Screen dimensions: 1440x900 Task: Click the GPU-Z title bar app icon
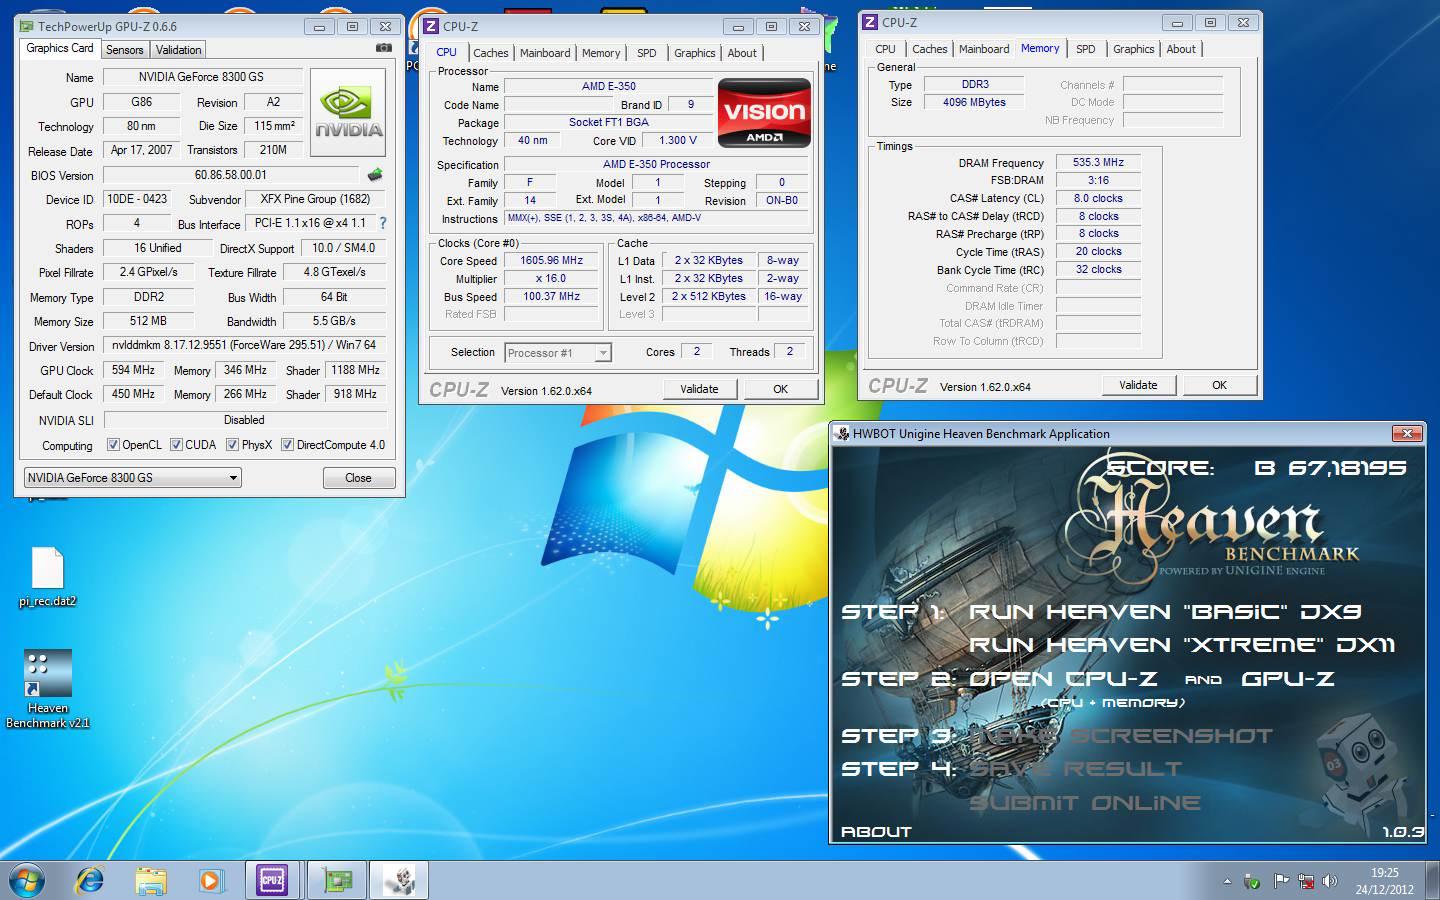point(27,27)
